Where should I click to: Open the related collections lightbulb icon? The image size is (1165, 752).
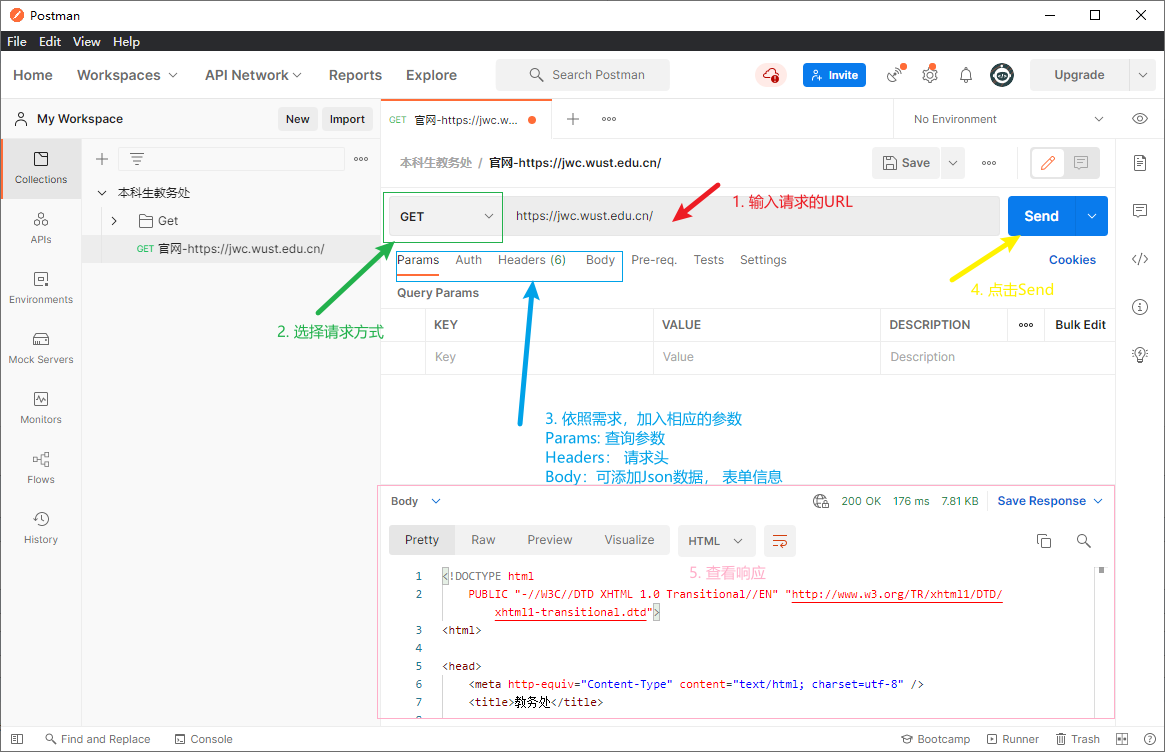[x=1140, y=354]
